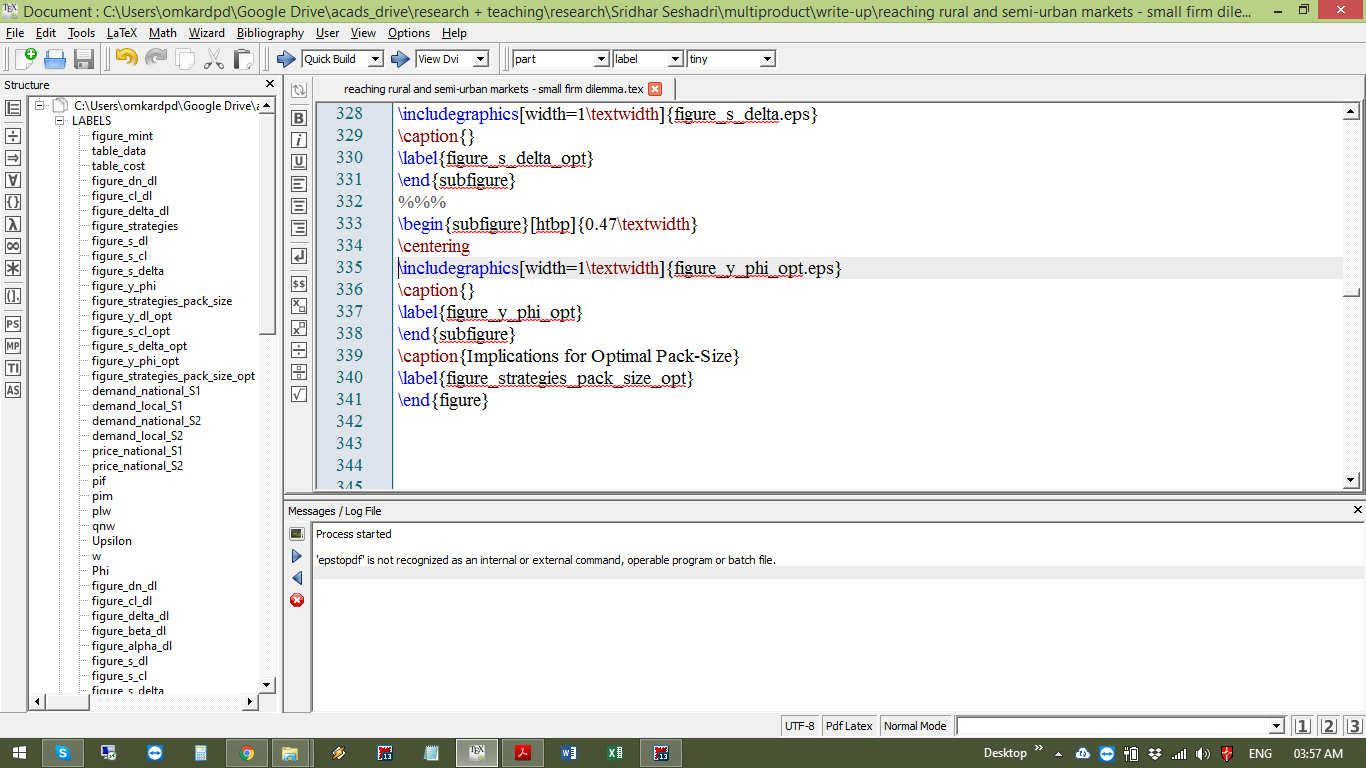The height and width of the screenshot is (768, 1366).
Task: Open the label reference dropdown
Action: coord(676,59)
